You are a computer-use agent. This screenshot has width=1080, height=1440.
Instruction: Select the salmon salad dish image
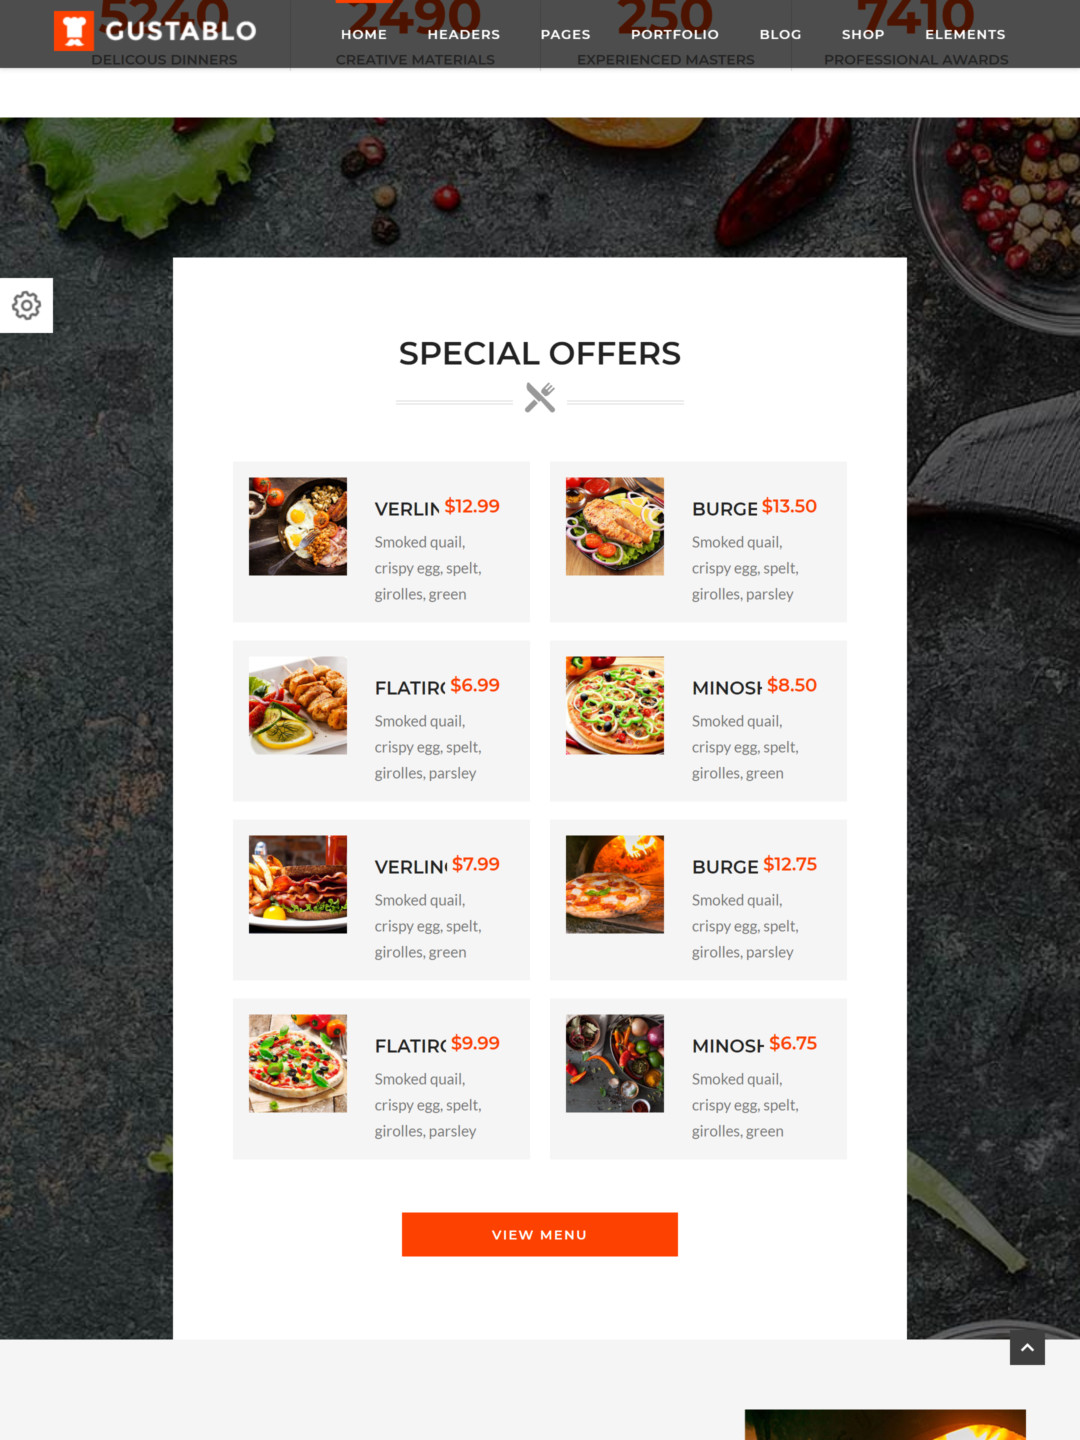tap(615, 526)
